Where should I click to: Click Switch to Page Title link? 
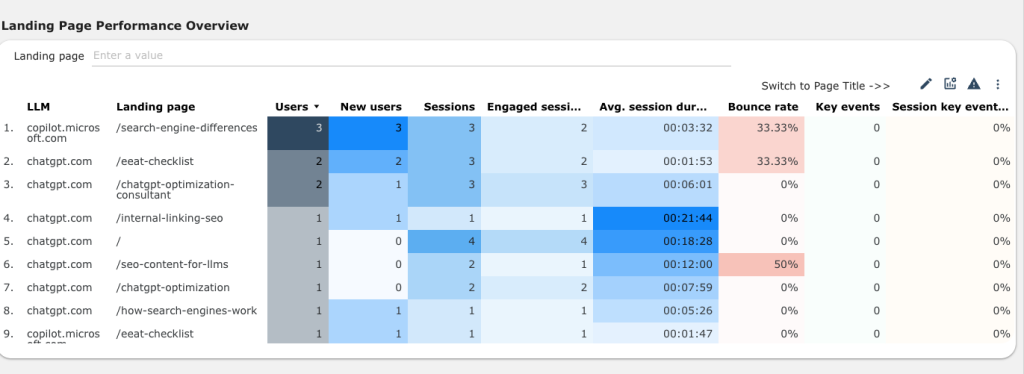click(x=825, y=86)
